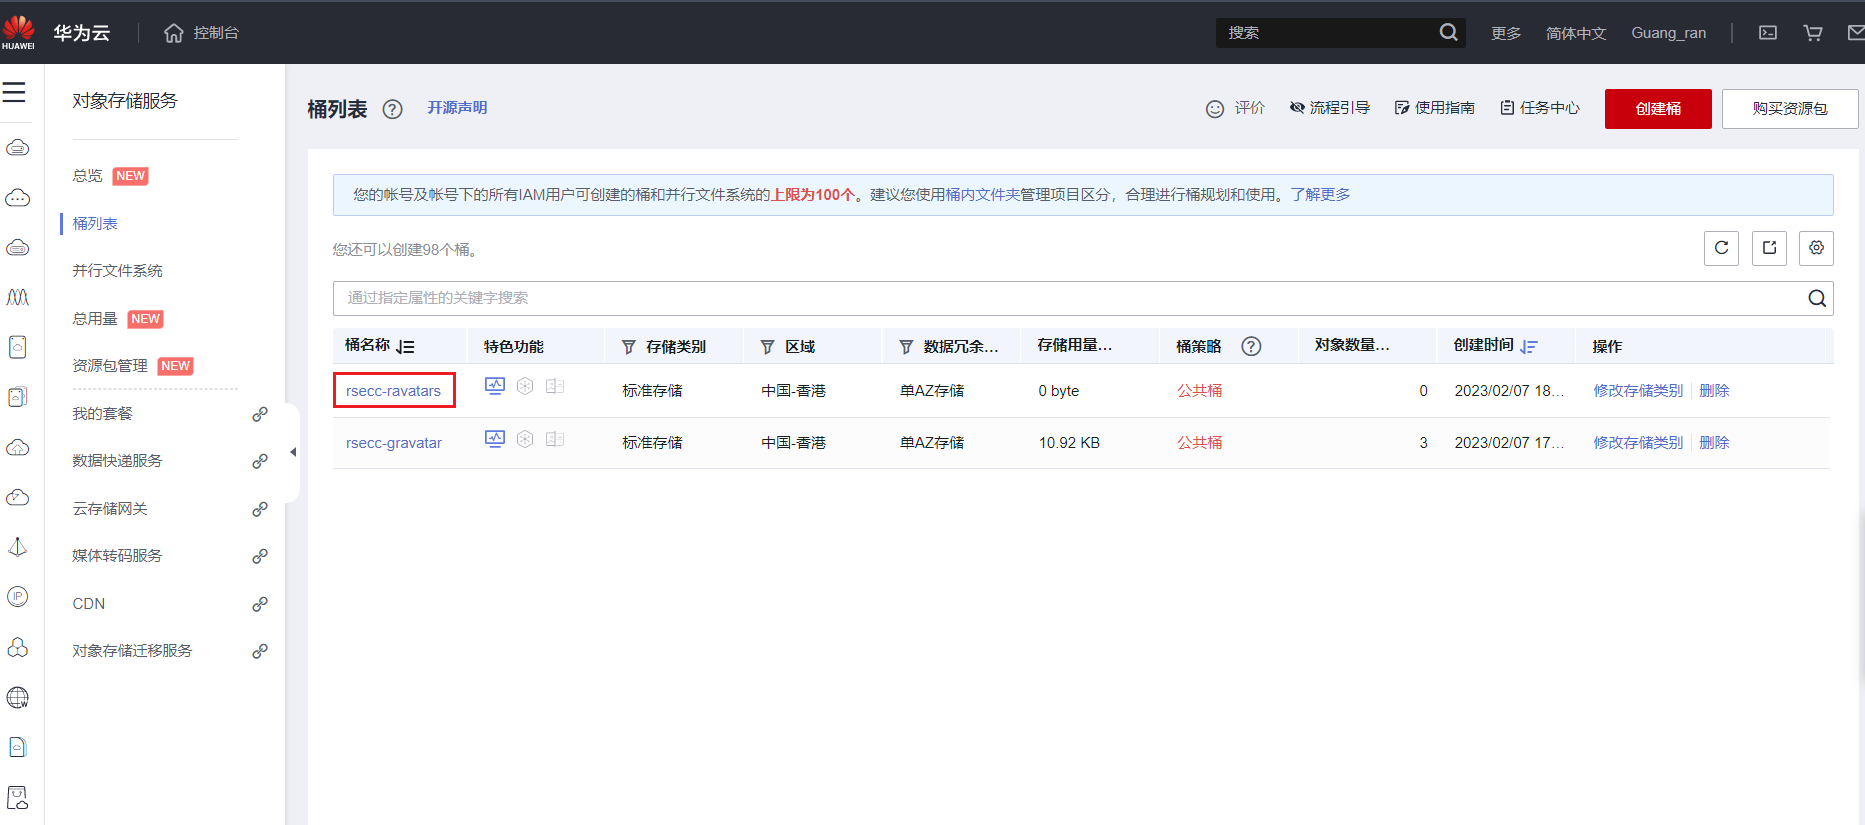Viewport: 1865px width, 825px height.
Task: Click 控制台 in the top bar
Action: pos(216,33)
